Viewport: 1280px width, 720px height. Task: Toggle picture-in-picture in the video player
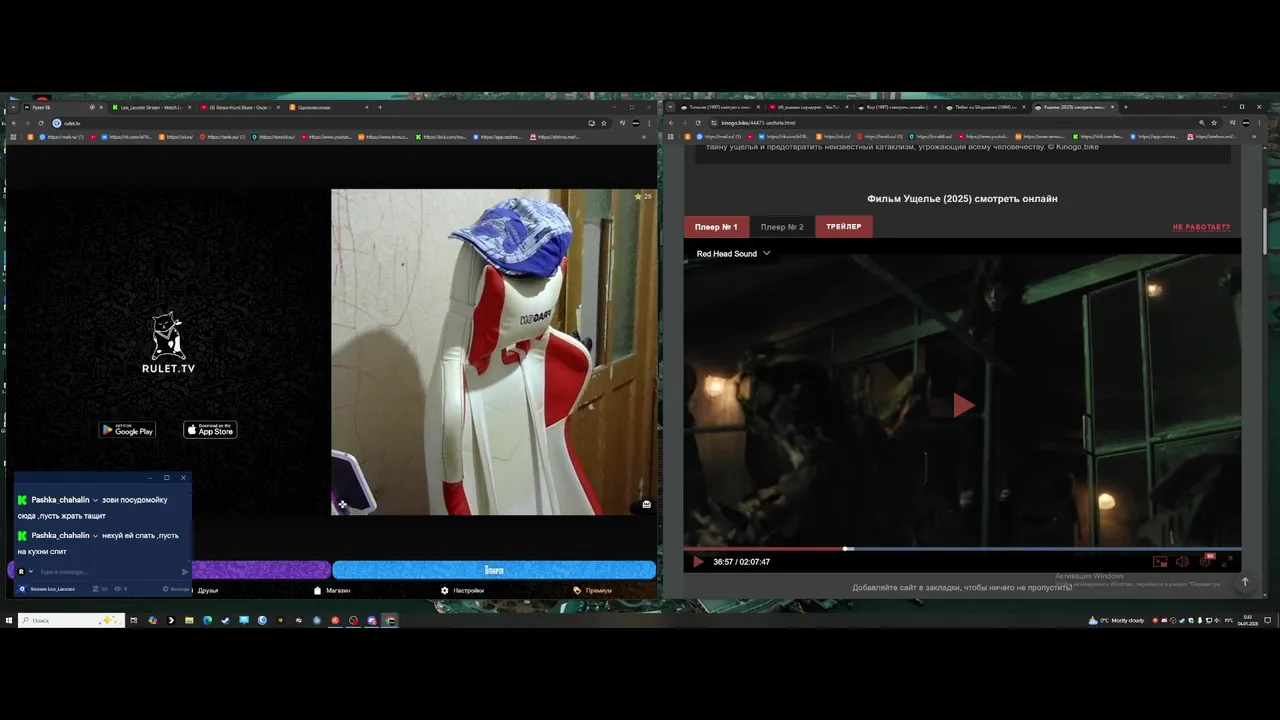(x=1160, y=562)
